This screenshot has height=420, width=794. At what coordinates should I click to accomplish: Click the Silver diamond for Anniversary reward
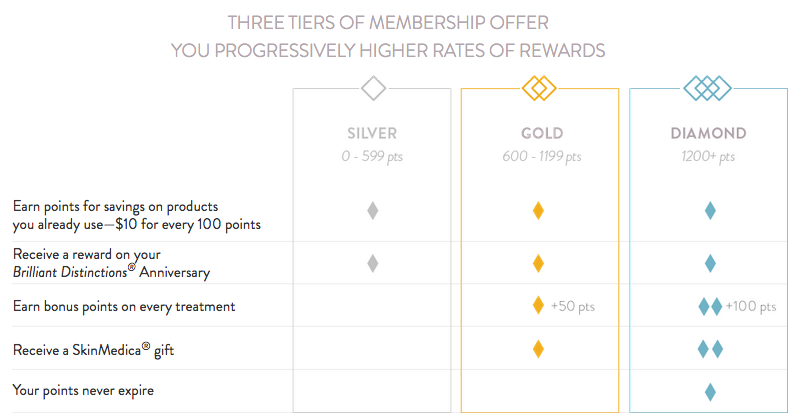[373, 264]
